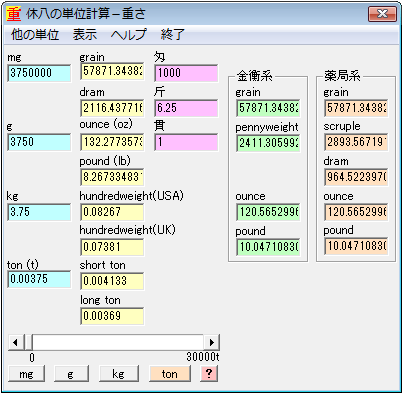Click the mg range button

pos(26,374)
